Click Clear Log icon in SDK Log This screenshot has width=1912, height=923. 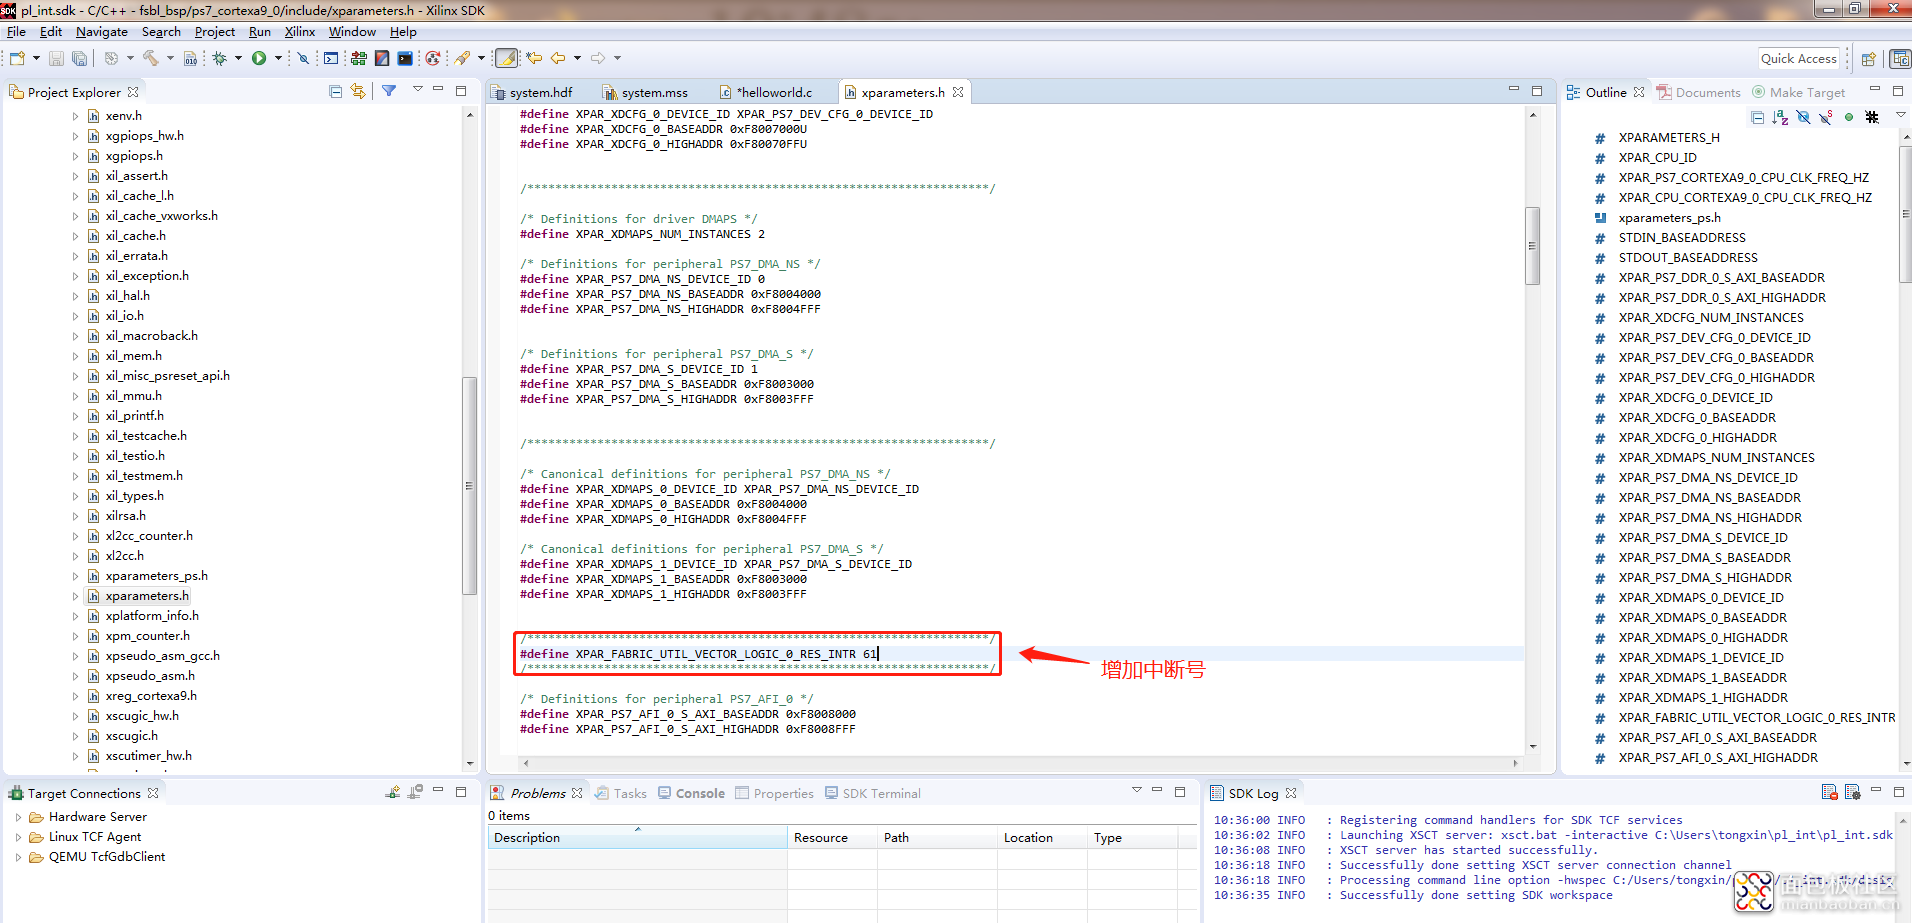click(x=1829, y=792)
